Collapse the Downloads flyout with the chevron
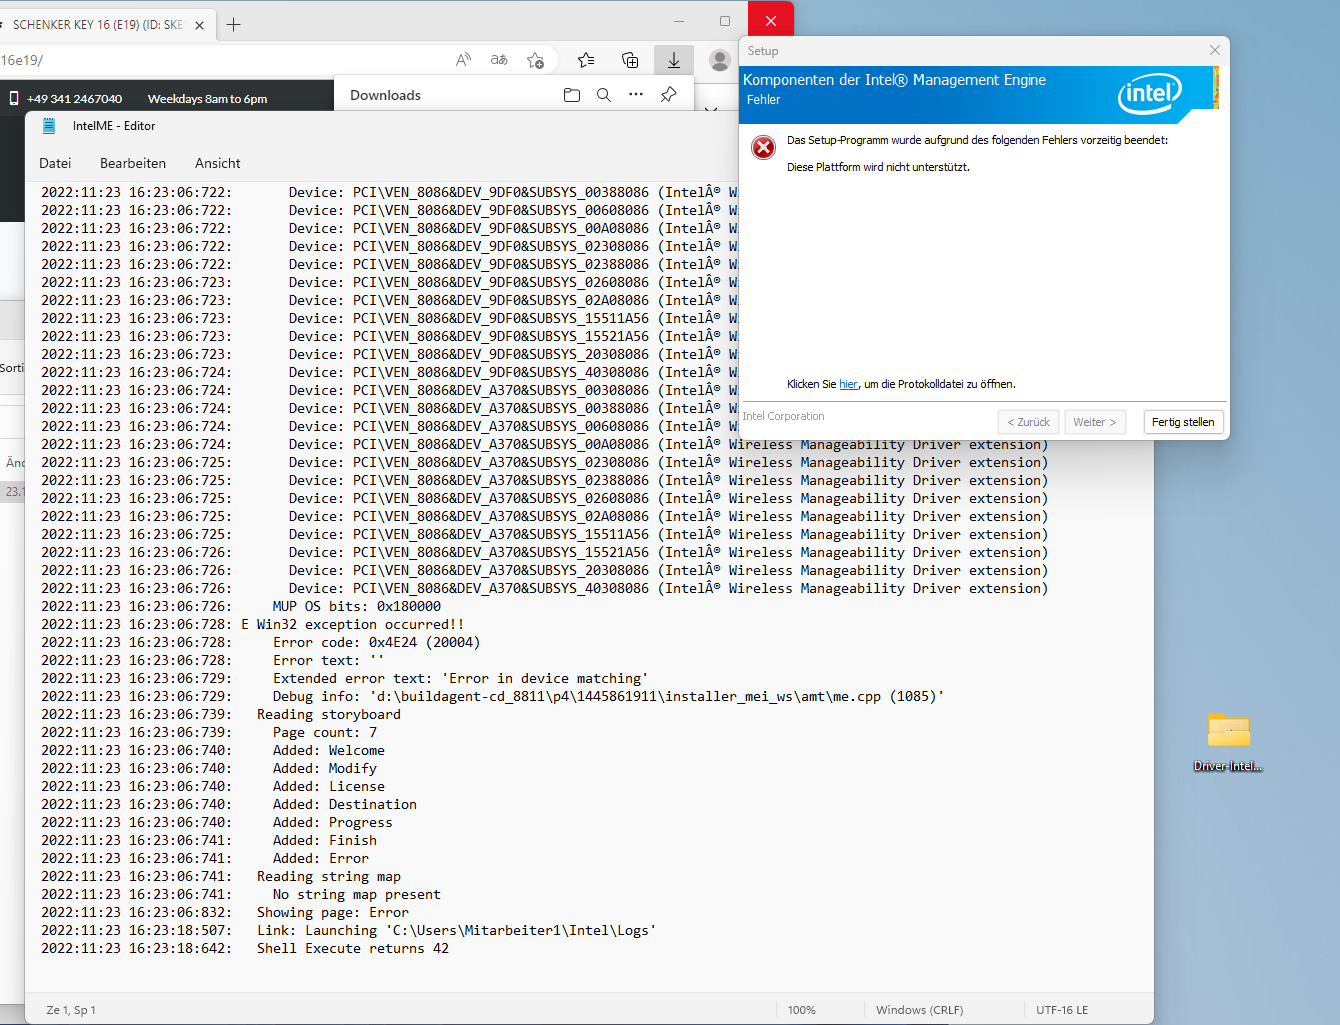This screenshot has width=1340, height=1025. tap(713, 110)
